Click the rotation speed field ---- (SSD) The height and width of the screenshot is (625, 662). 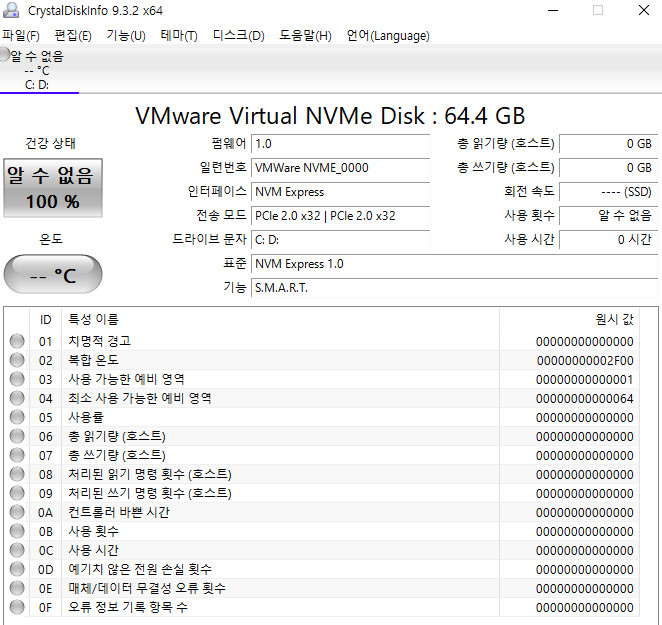(x=609, y=192)
